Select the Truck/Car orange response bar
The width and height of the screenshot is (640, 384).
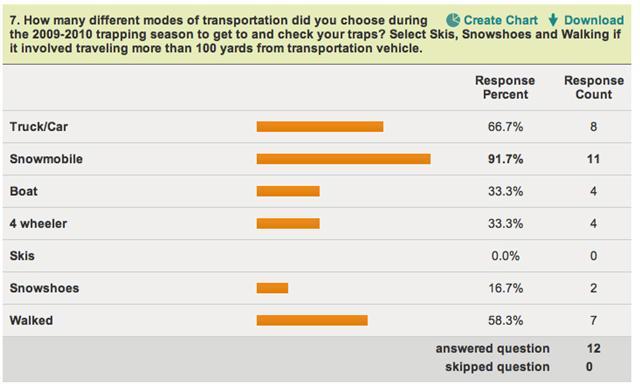[320, 127]
